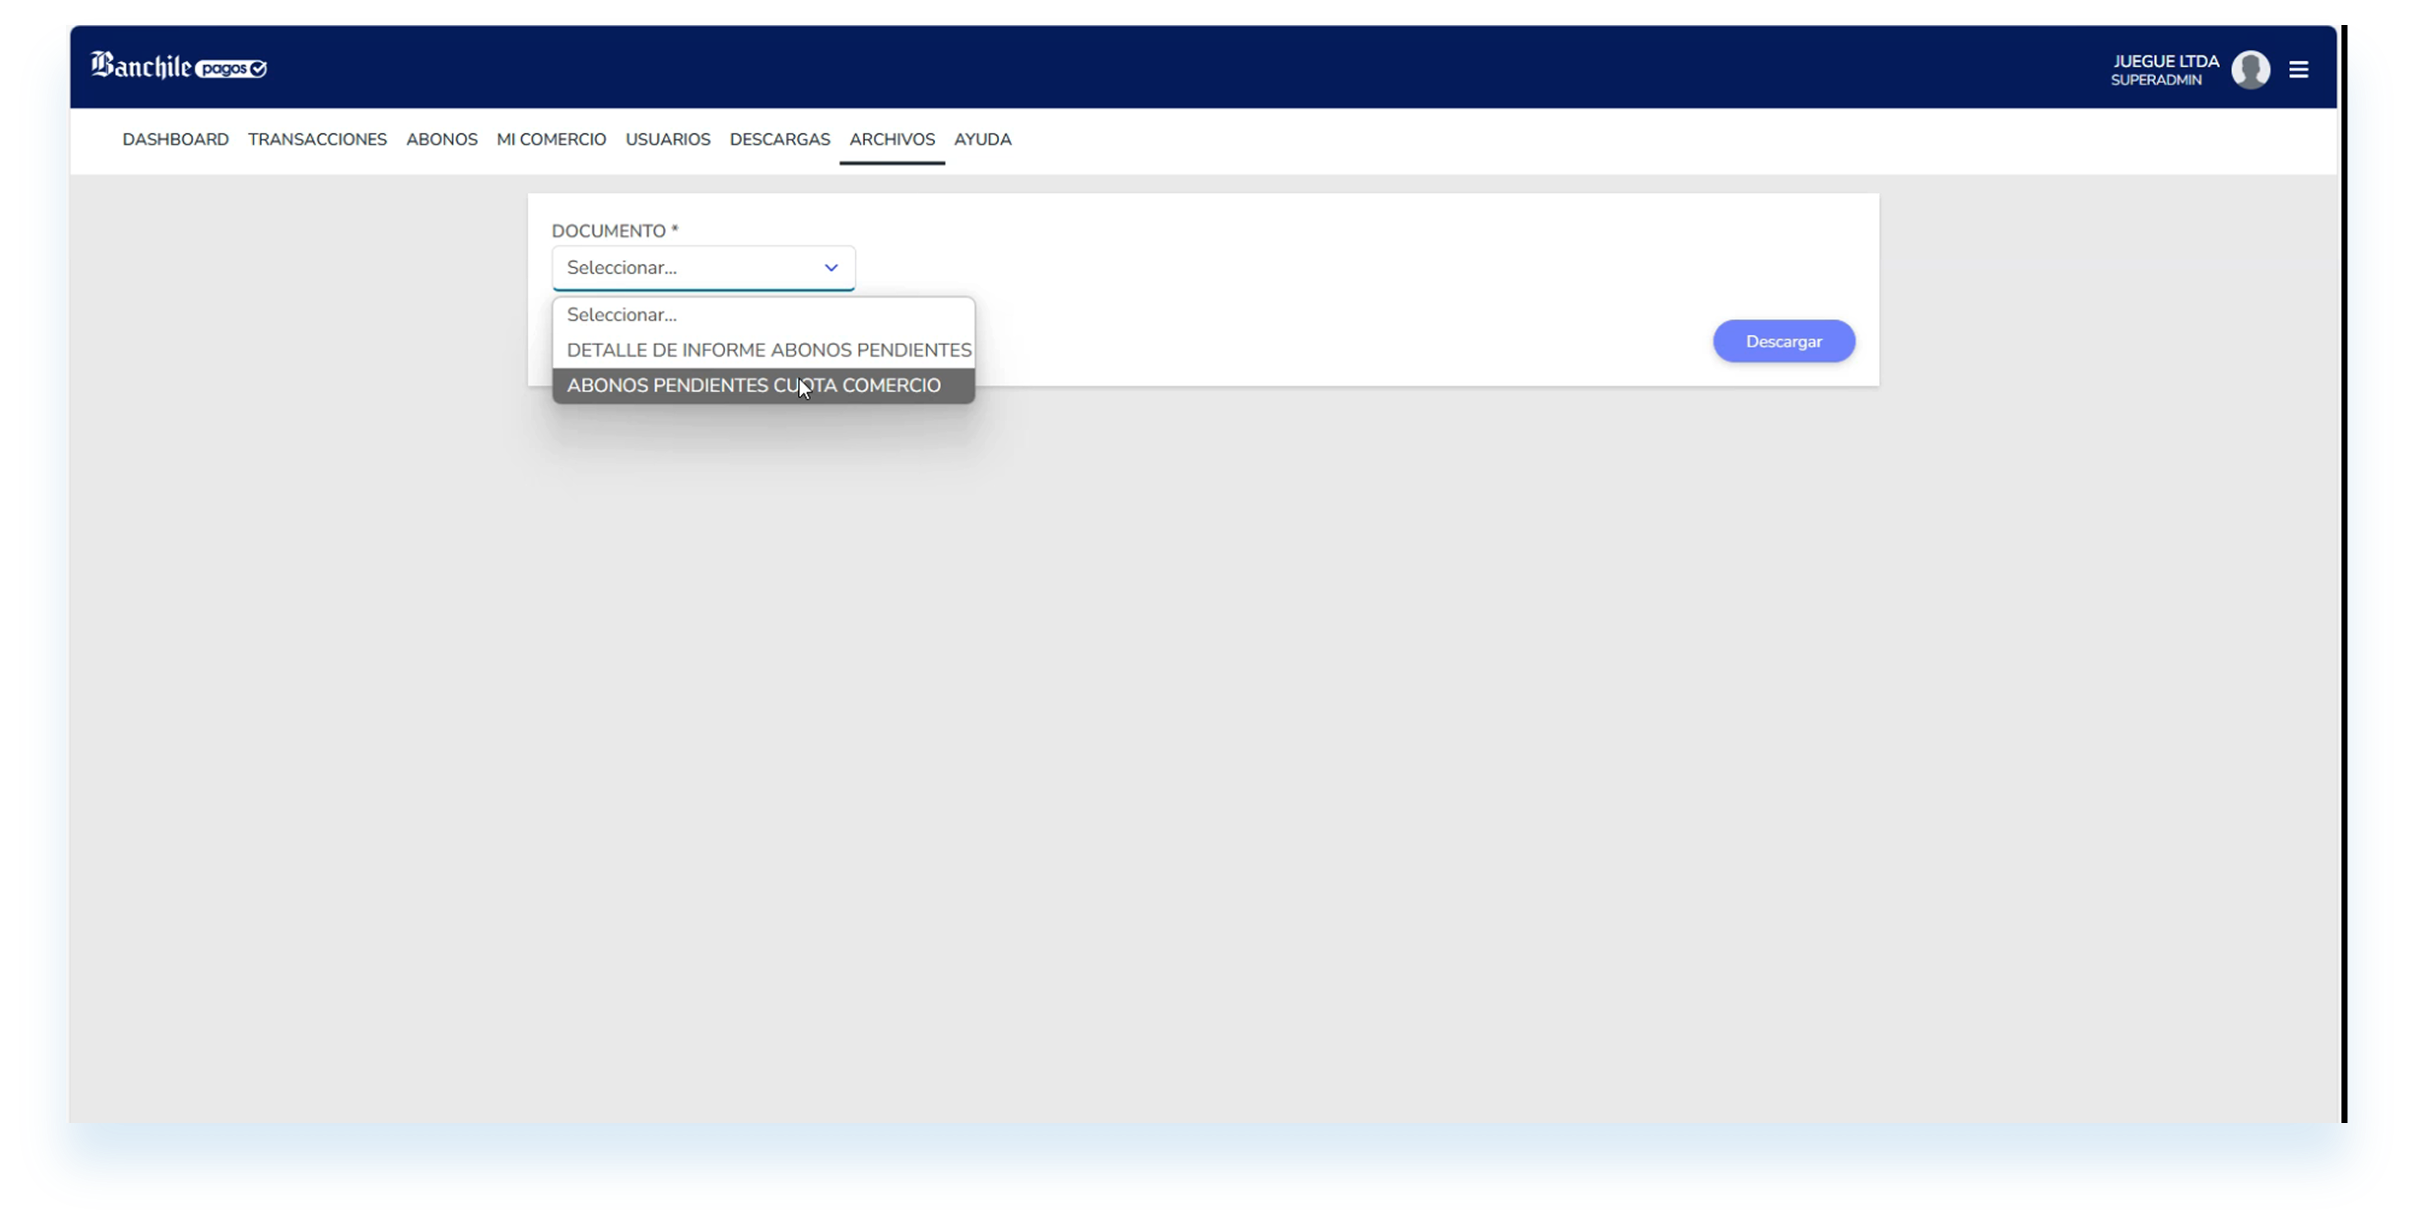2416x1228 pixels.
Task: Go to the DASHBOARD tab
Action: pyautogui.click(x=175, y=140)
